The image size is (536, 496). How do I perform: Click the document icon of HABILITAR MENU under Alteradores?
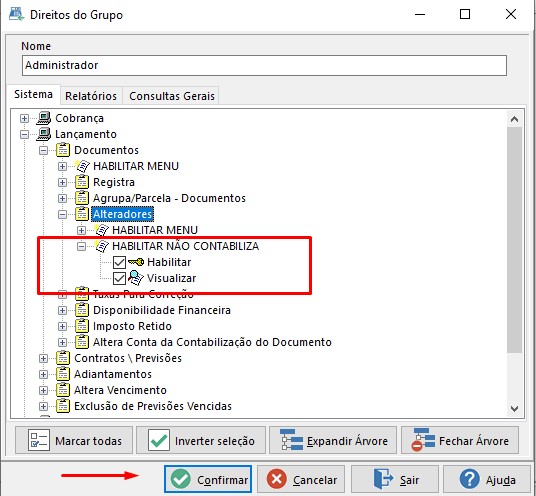[102, 230]
